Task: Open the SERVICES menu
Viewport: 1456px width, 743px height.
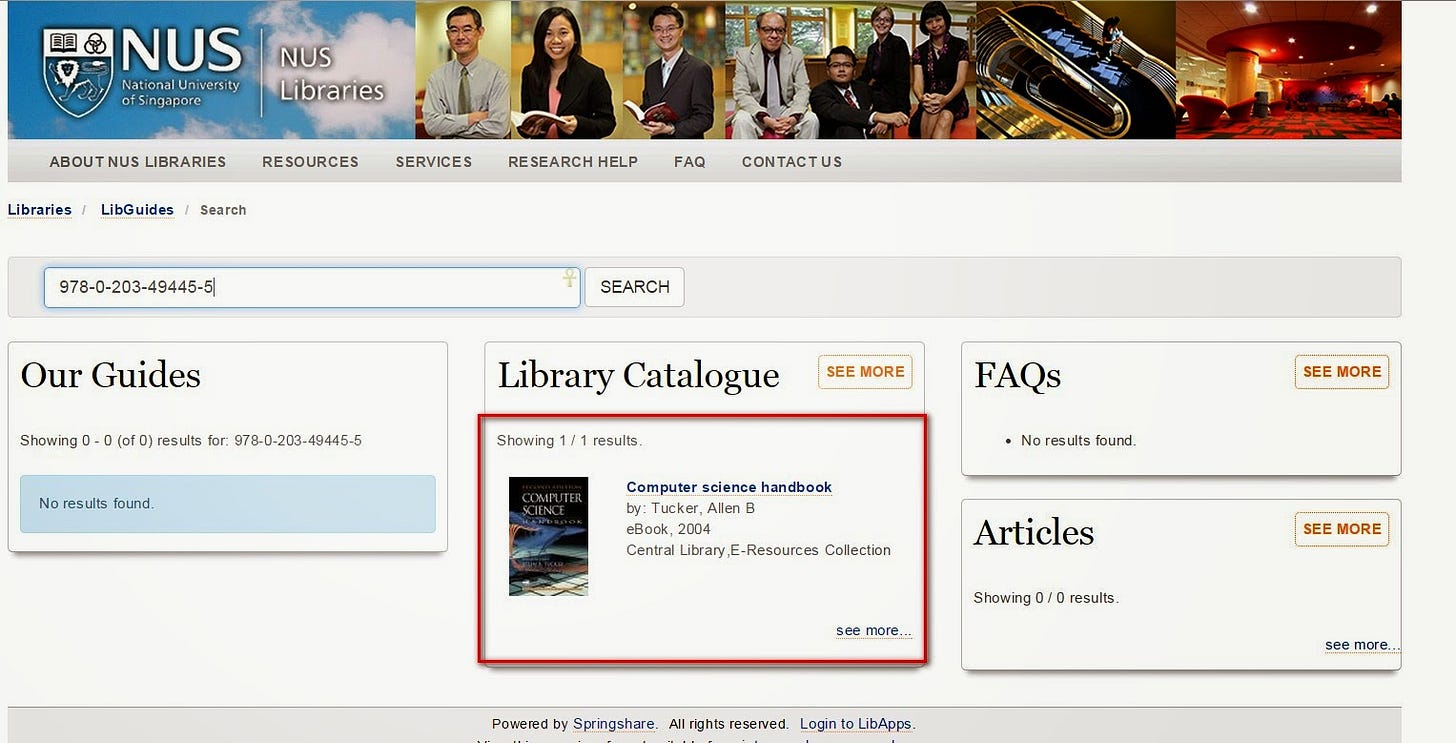Action: [x=433, y=162]
